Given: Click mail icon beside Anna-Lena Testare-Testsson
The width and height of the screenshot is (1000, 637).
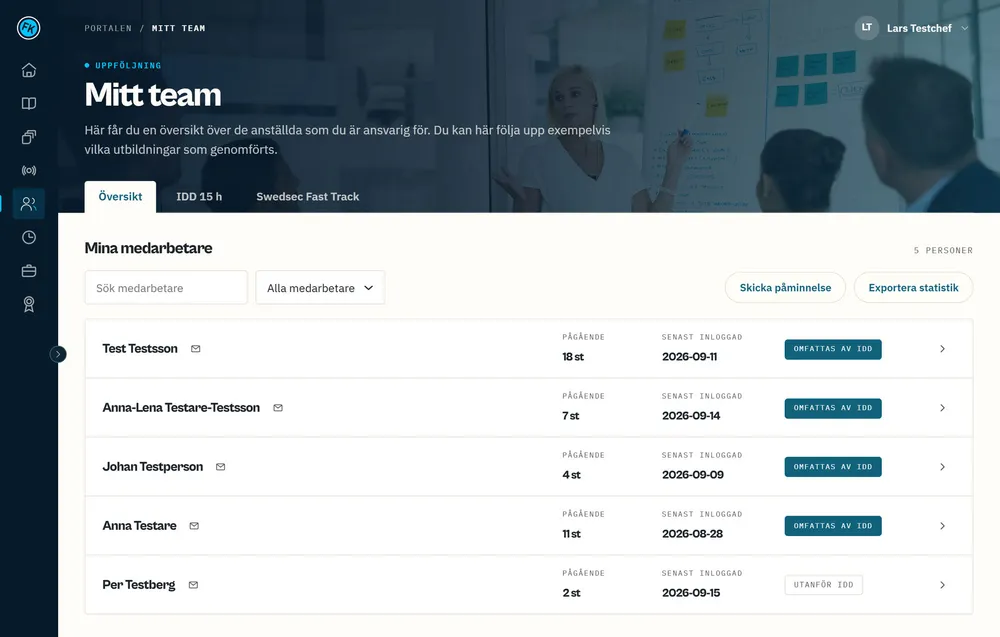Looking at the screenshot, I should pyautogui.click(x=278, y=408).
